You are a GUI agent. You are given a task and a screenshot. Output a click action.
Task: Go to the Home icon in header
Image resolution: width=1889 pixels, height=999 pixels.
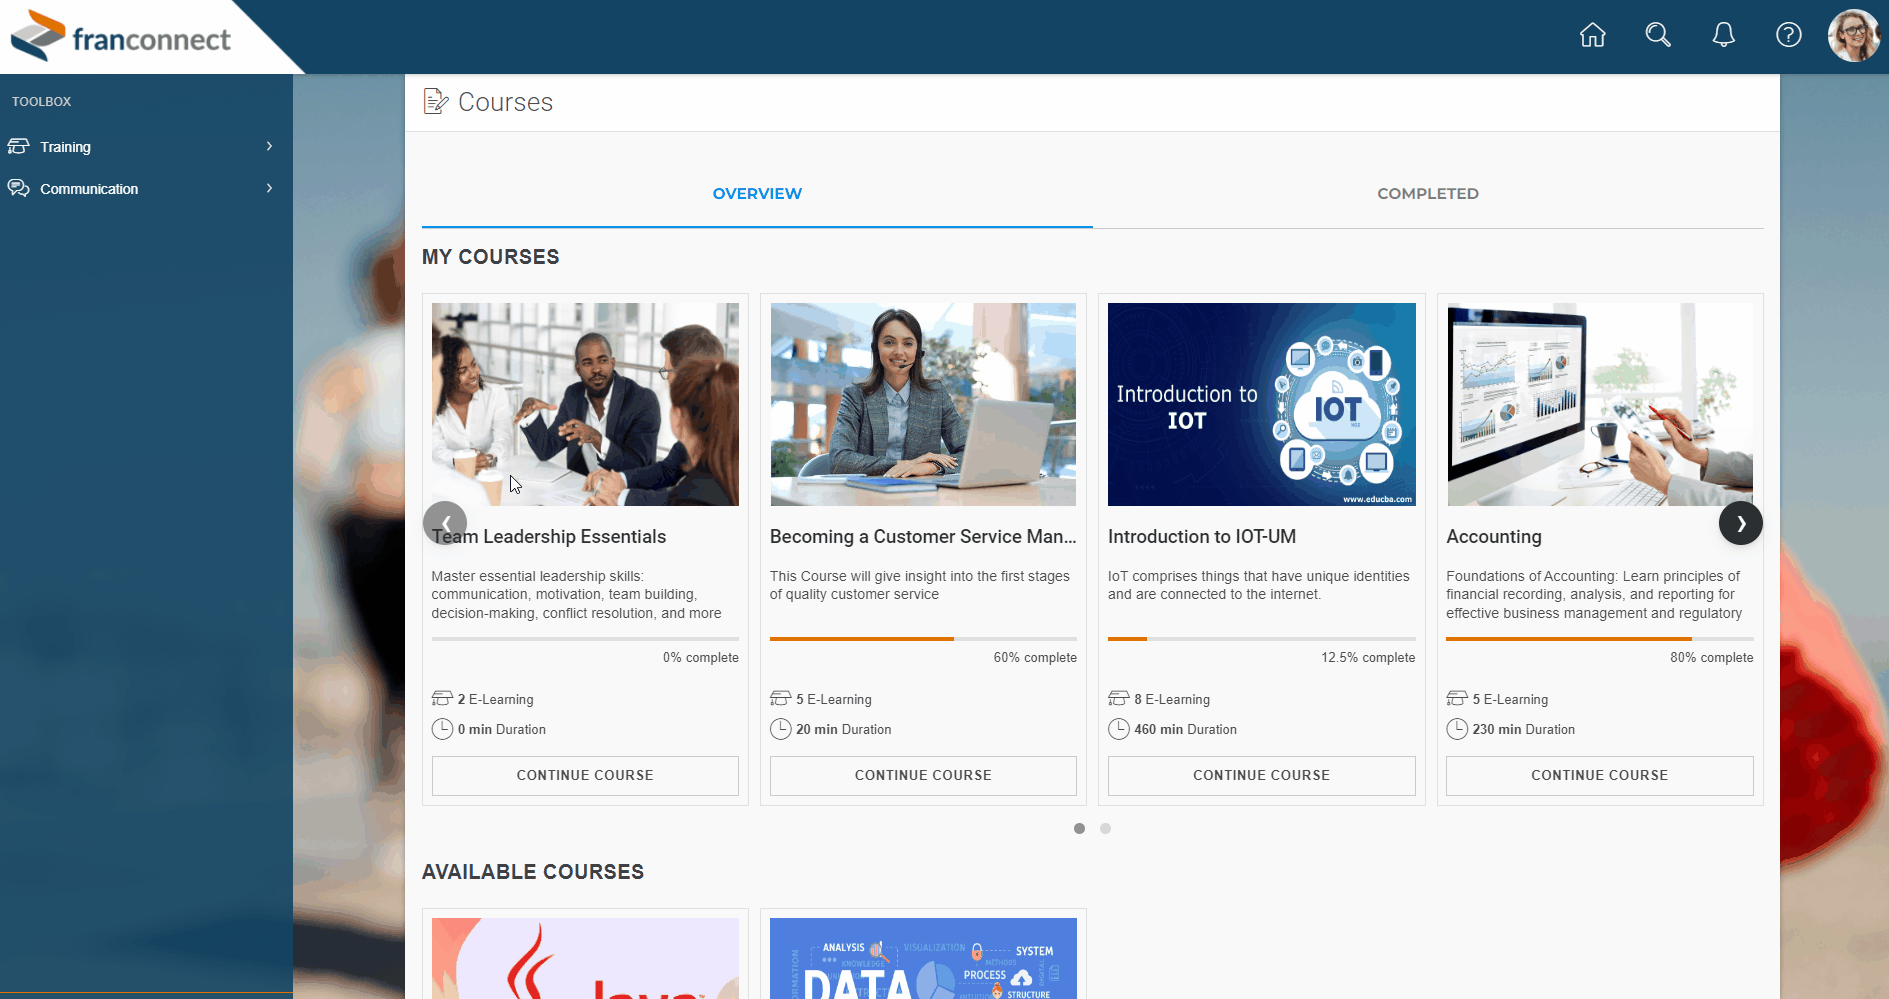point(1592,36)
